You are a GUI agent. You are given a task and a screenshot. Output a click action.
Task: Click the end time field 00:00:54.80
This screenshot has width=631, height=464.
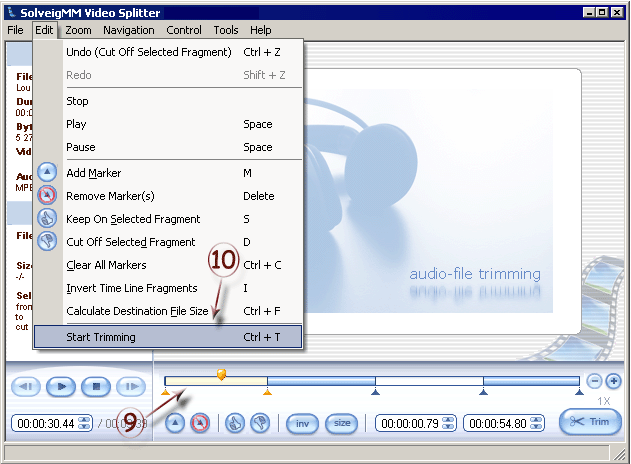498,424
